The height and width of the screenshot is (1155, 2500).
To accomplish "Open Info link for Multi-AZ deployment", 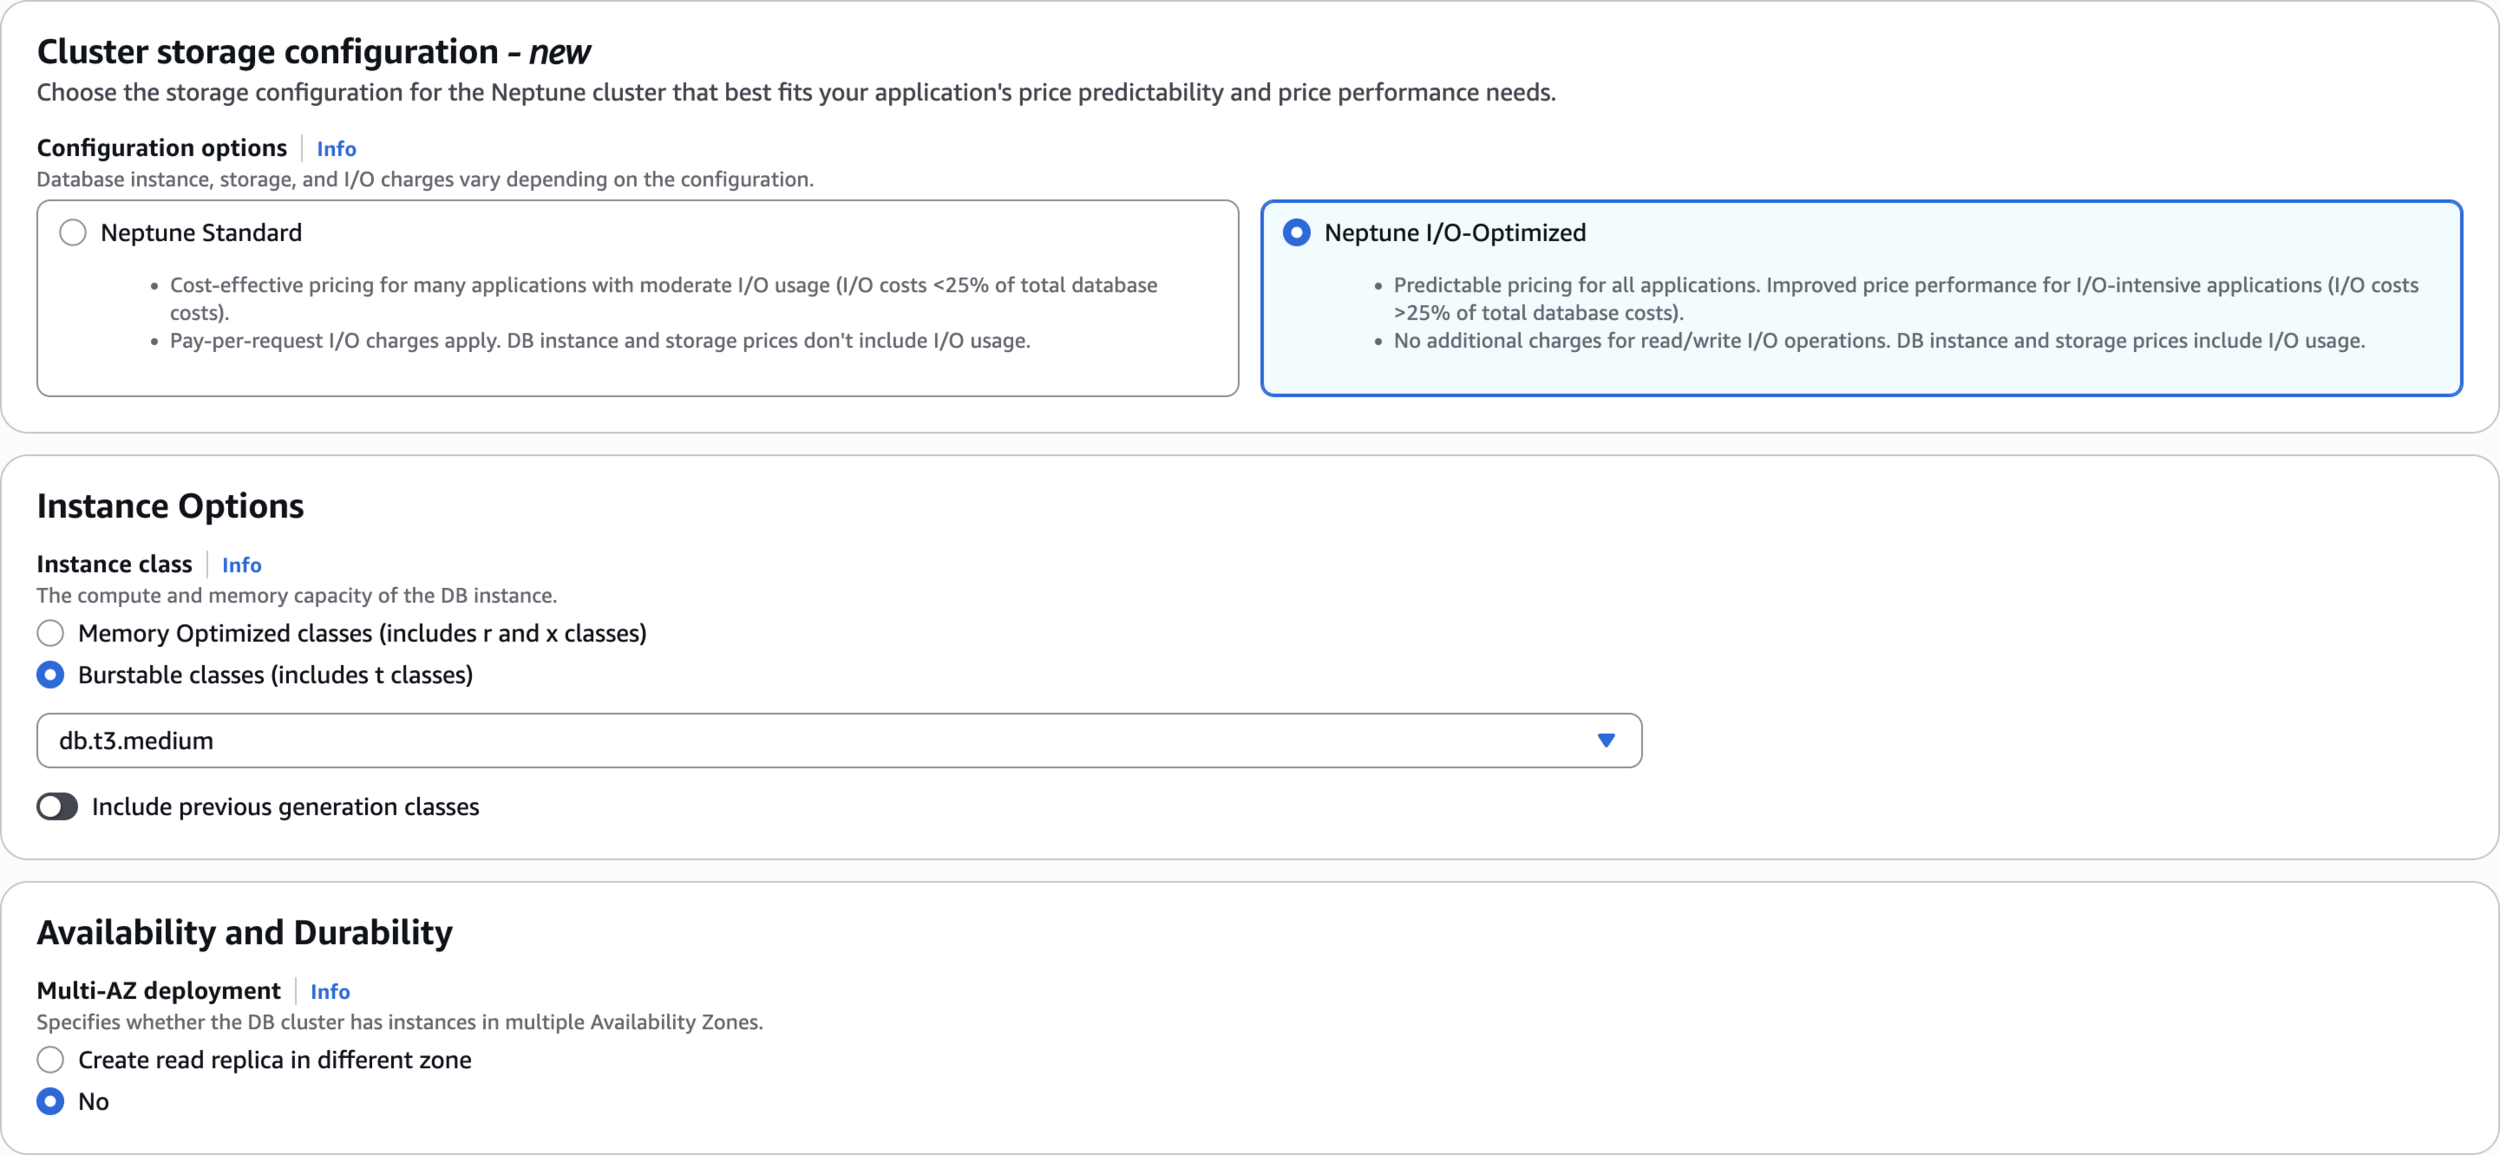I will (x=330, y=991).
